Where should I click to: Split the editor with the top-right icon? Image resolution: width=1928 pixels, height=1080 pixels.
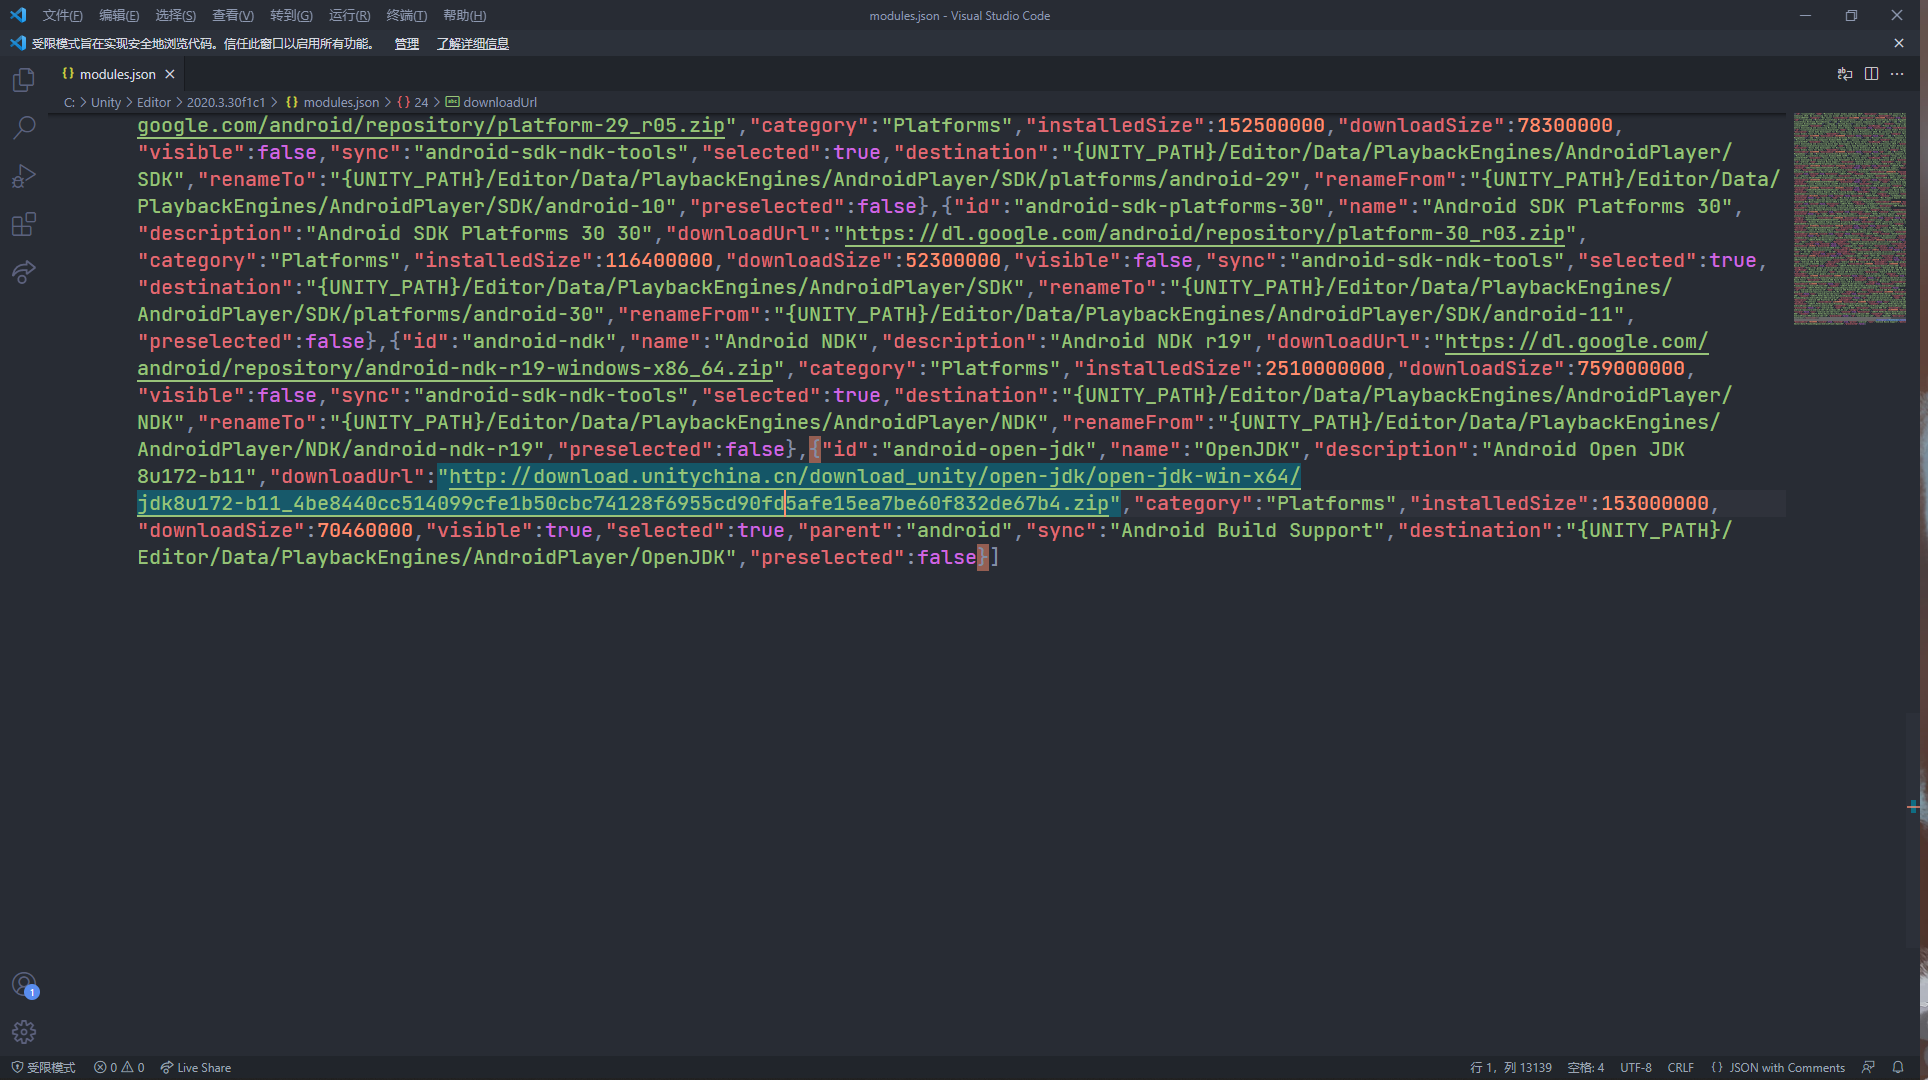(x=1871, y=73)
